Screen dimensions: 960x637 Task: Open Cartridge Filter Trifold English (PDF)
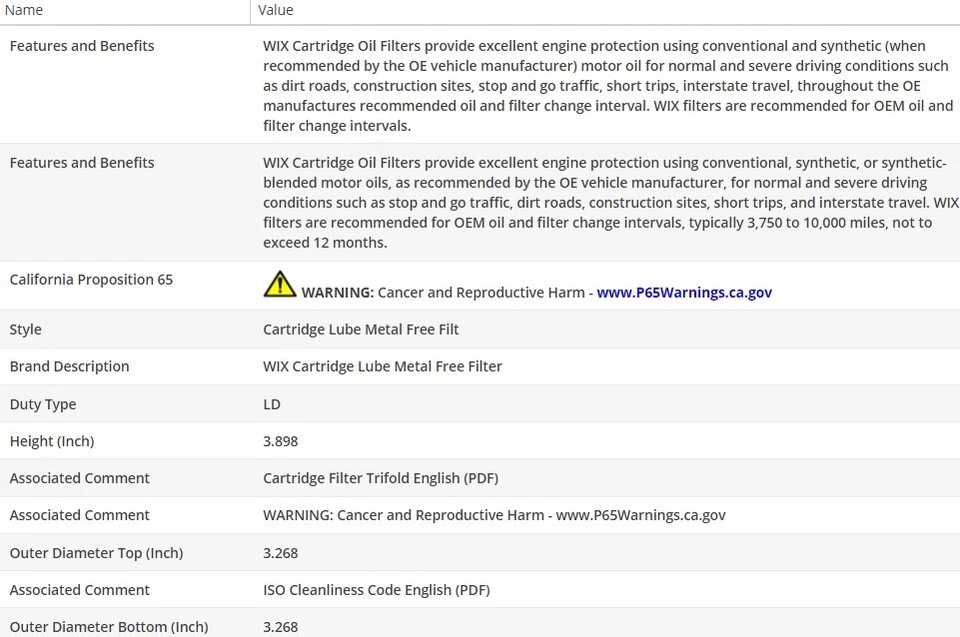tap(380, 479)
